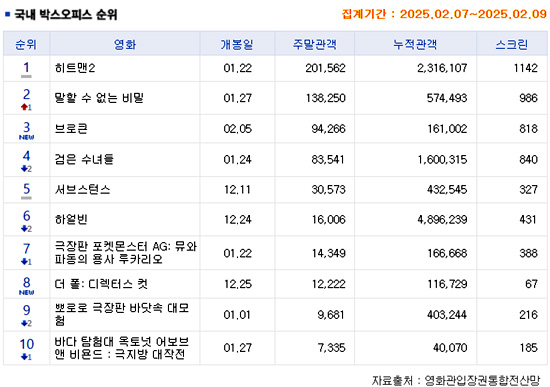Click the cumulative audience value 4,896,239
Viewport: 550px width, 387px height.
(442, 220)
